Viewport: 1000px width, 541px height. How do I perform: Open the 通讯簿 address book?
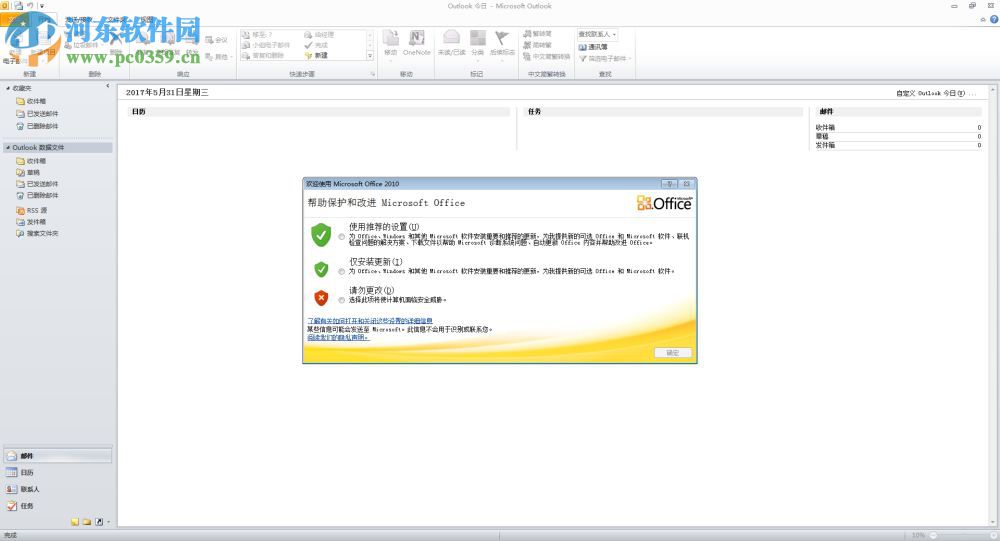[x=593, y=47]
